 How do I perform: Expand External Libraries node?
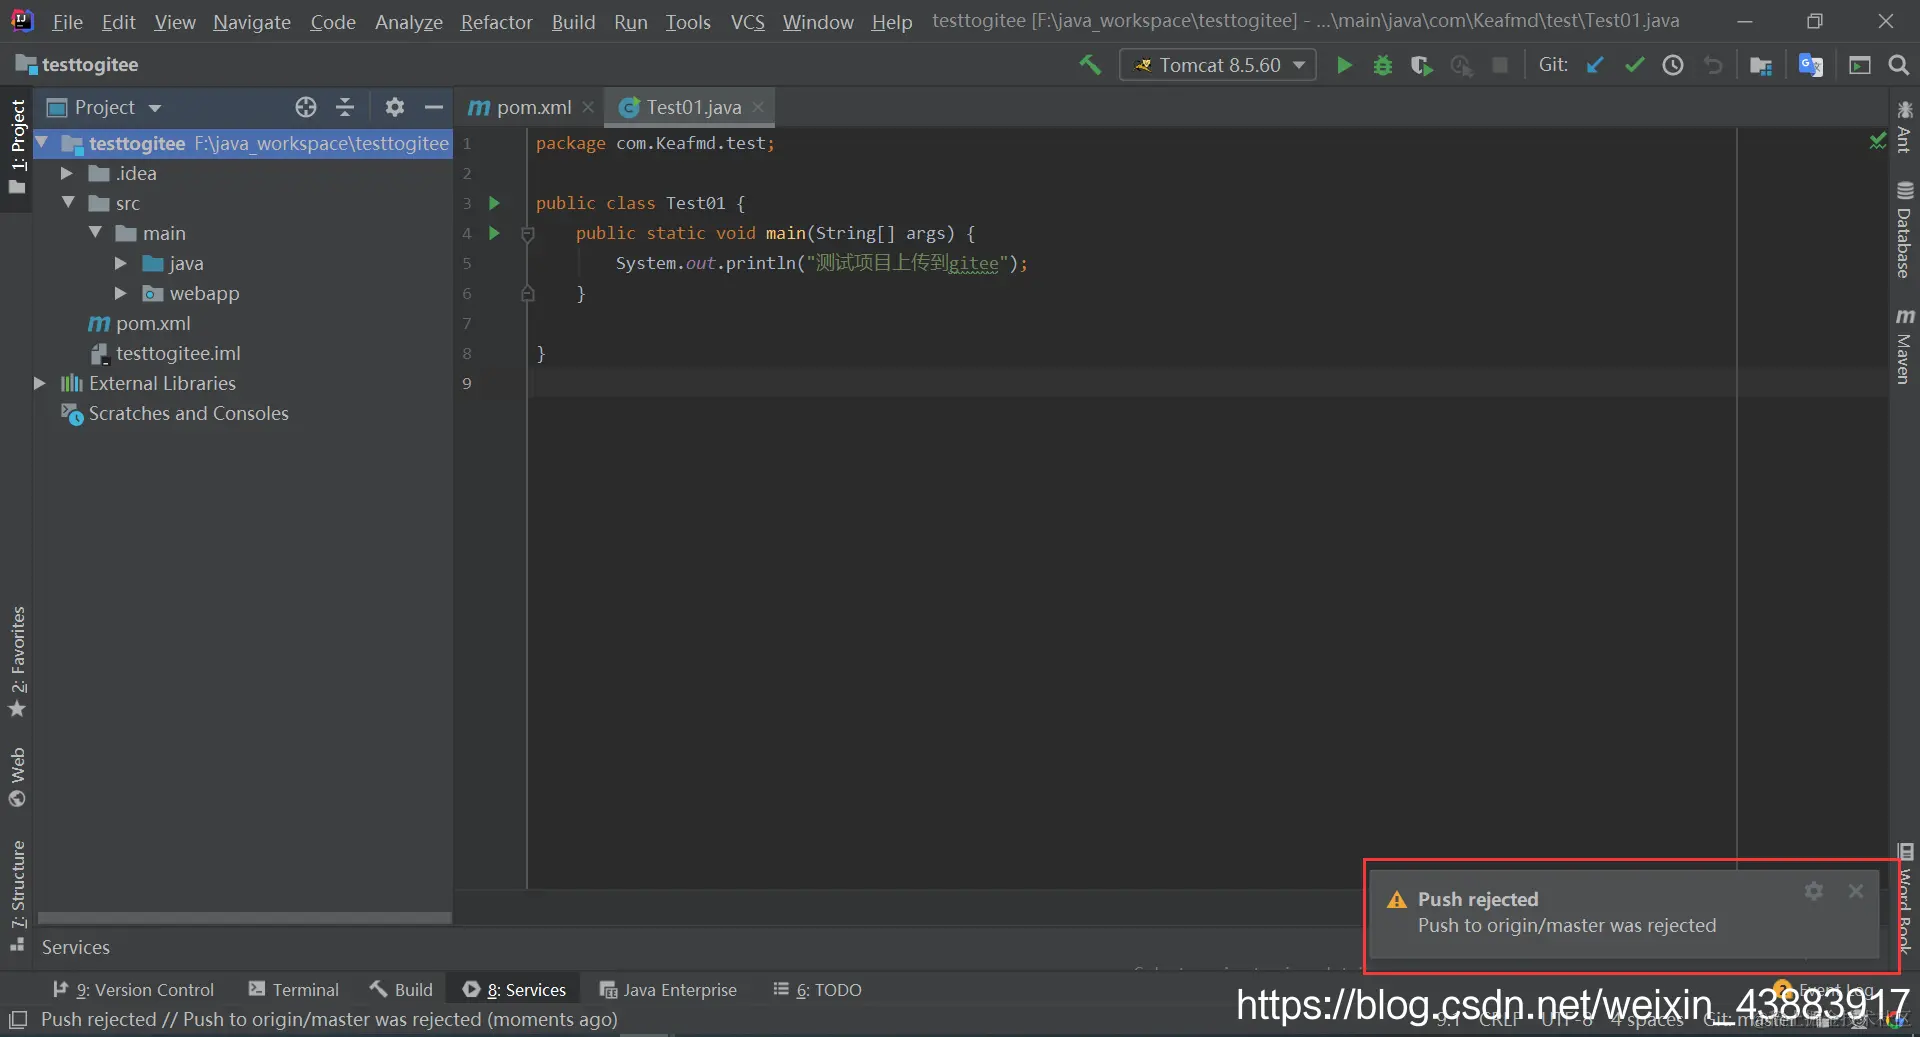click(x=40, y=383)
